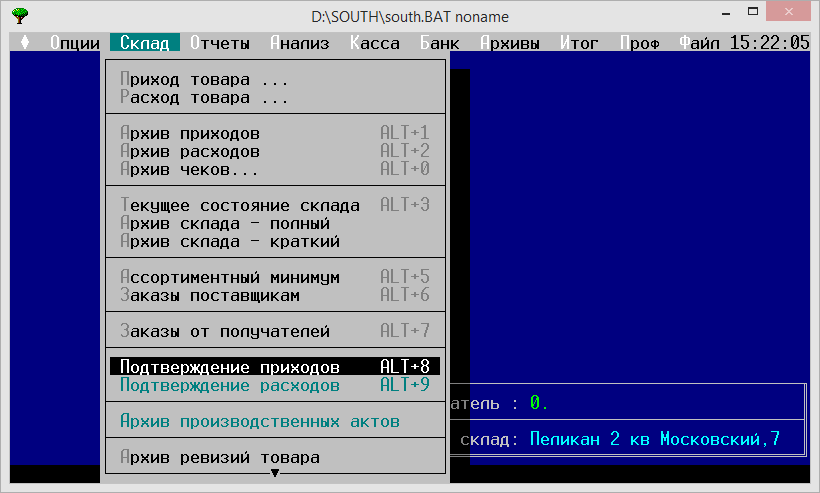Open Архив производственных актов
Image resolution: width=820 pixels, height=493 pixels.
pos(259,421)
